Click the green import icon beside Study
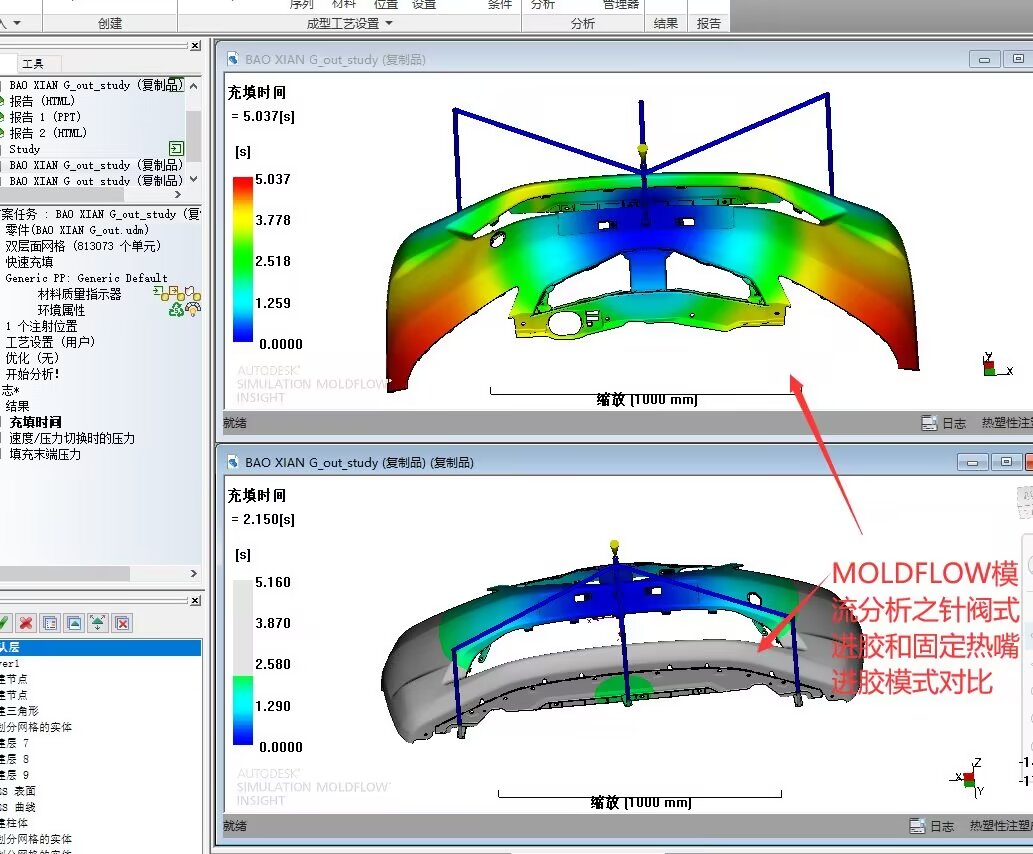 click(176, 149)
